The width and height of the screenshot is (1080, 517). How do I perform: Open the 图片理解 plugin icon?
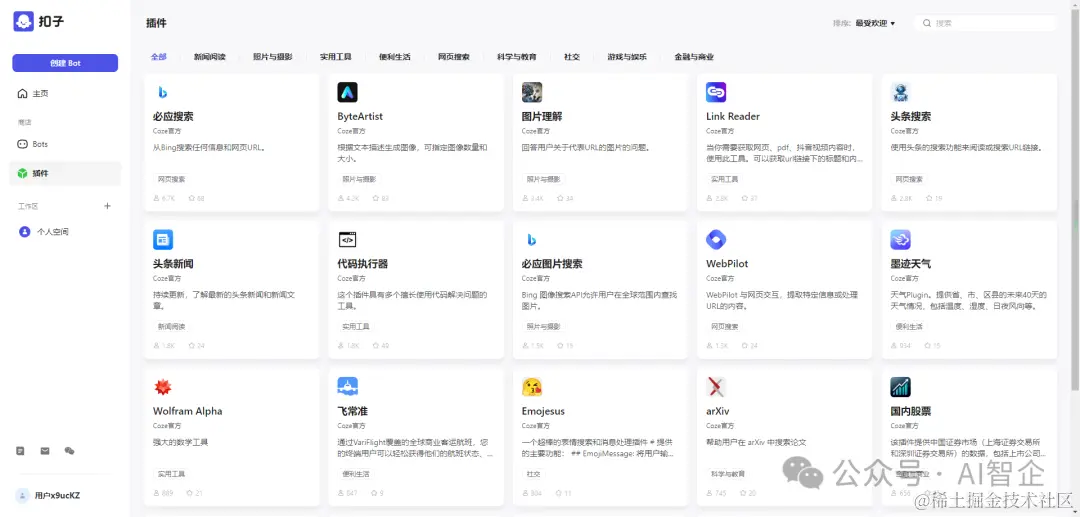pyautogui.click(x=532, y=92)
